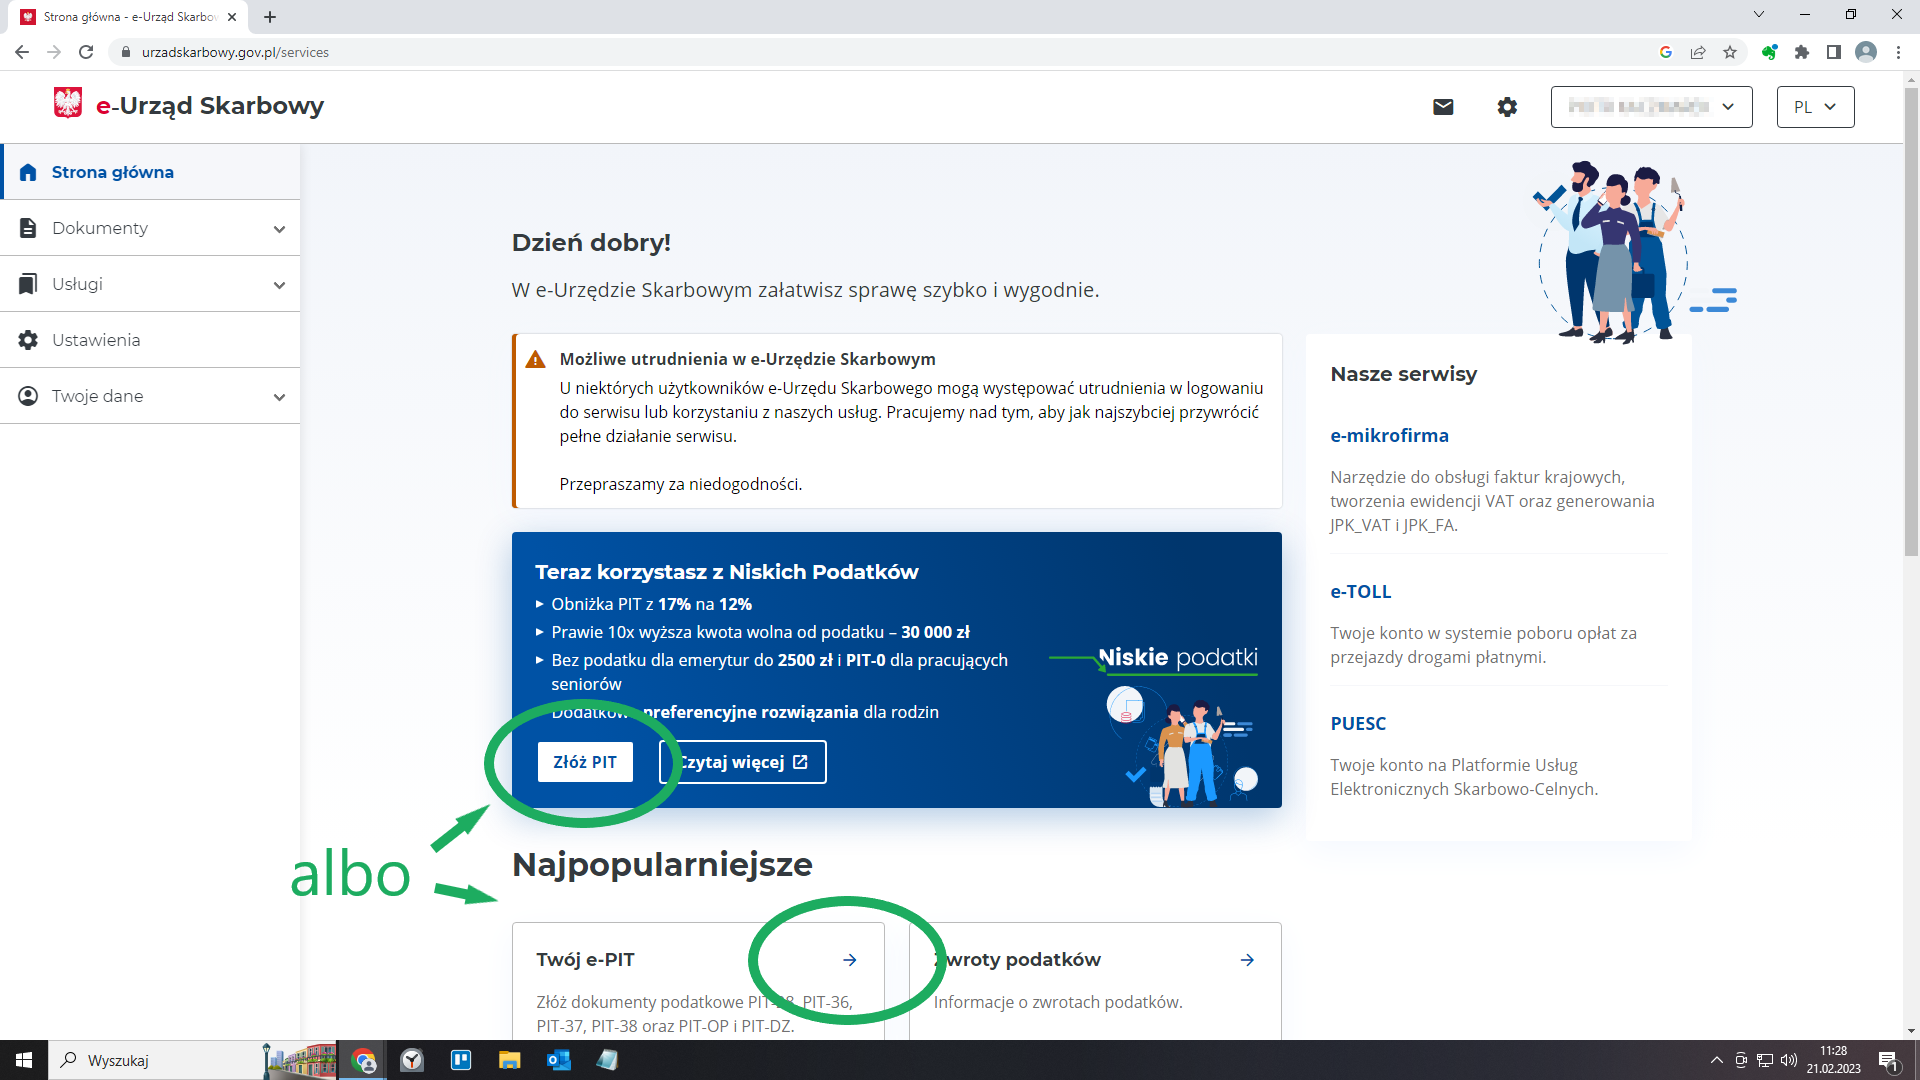Open Chrome profile avatar icon
This screenshot has height=1080, width=1920.
coord(1866,52)
